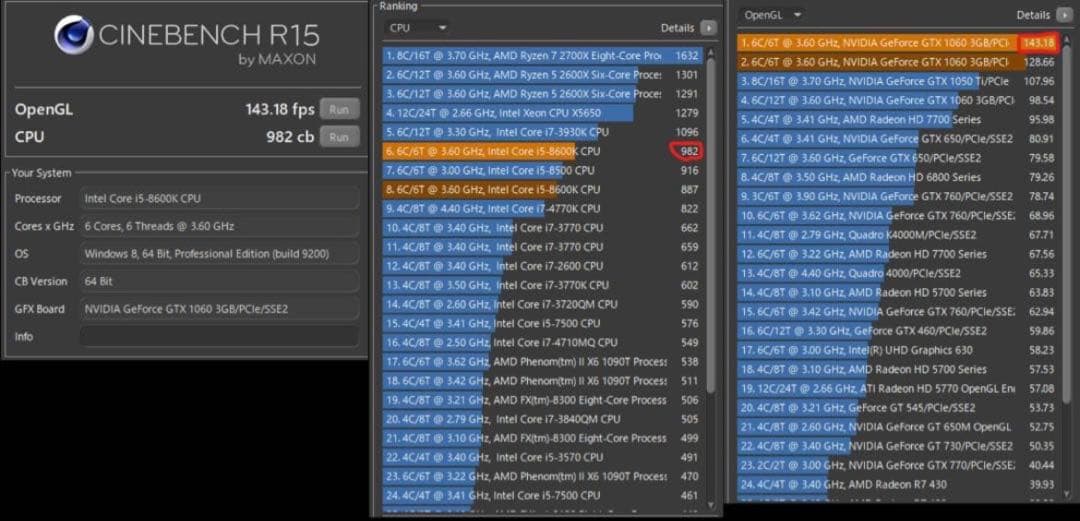
Task: Select Radeon HD 7700 row scoring 95.98
Action: 897,120
